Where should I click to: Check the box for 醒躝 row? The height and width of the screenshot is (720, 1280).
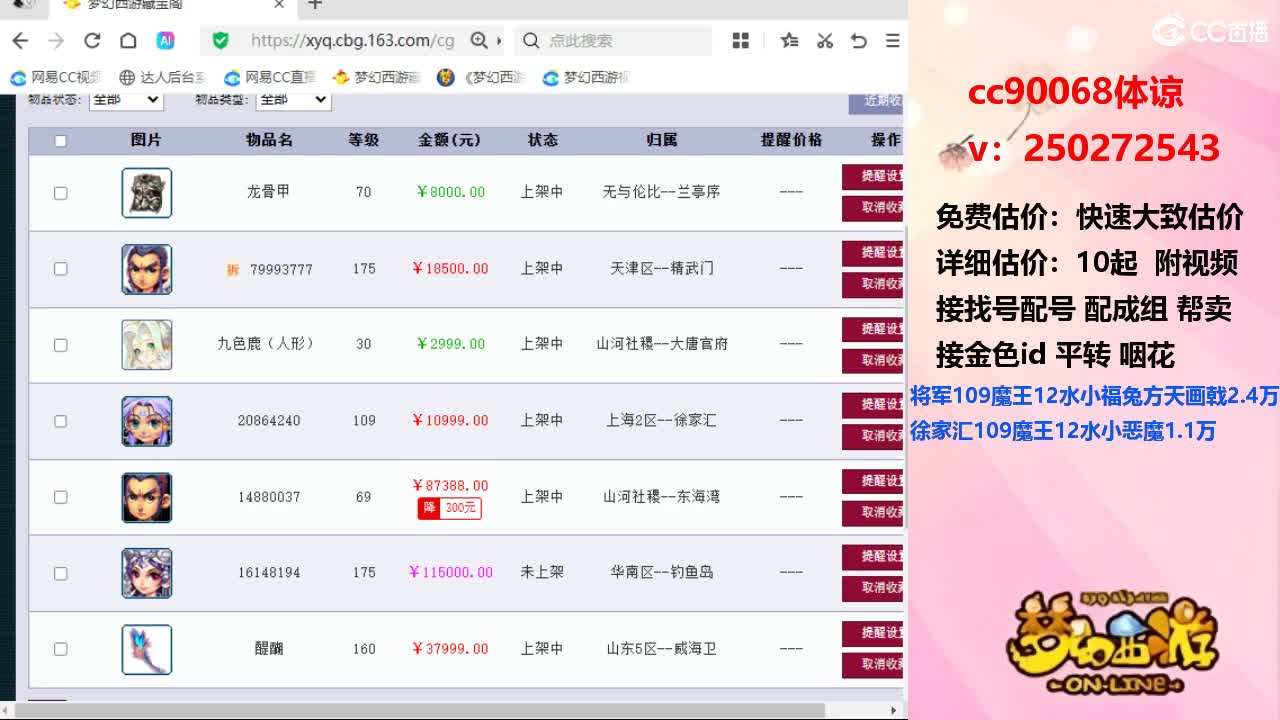(x=60, y=649)
